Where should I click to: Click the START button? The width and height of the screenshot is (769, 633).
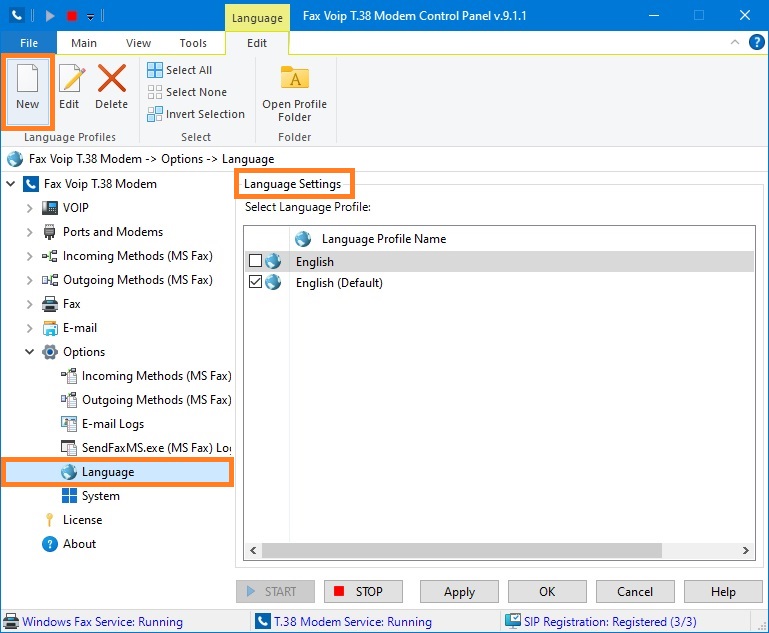coord(275,592)
